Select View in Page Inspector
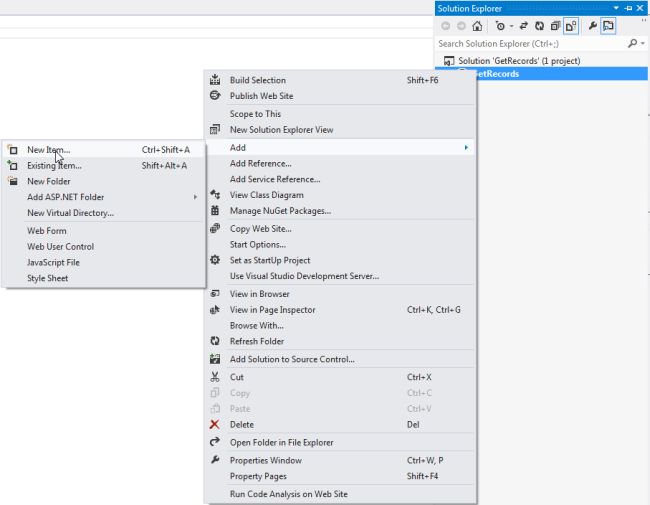650x505 pixels. tap(340, 310)
